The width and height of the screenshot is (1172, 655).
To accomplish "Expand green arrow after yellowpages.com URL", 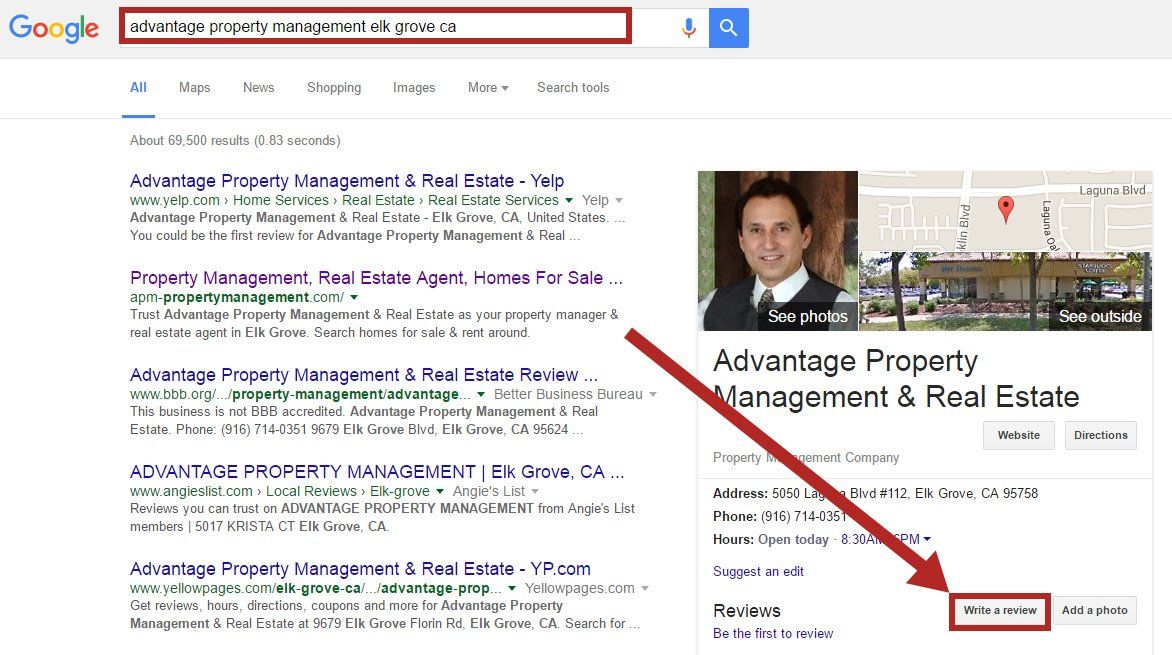I will (512, 588).
